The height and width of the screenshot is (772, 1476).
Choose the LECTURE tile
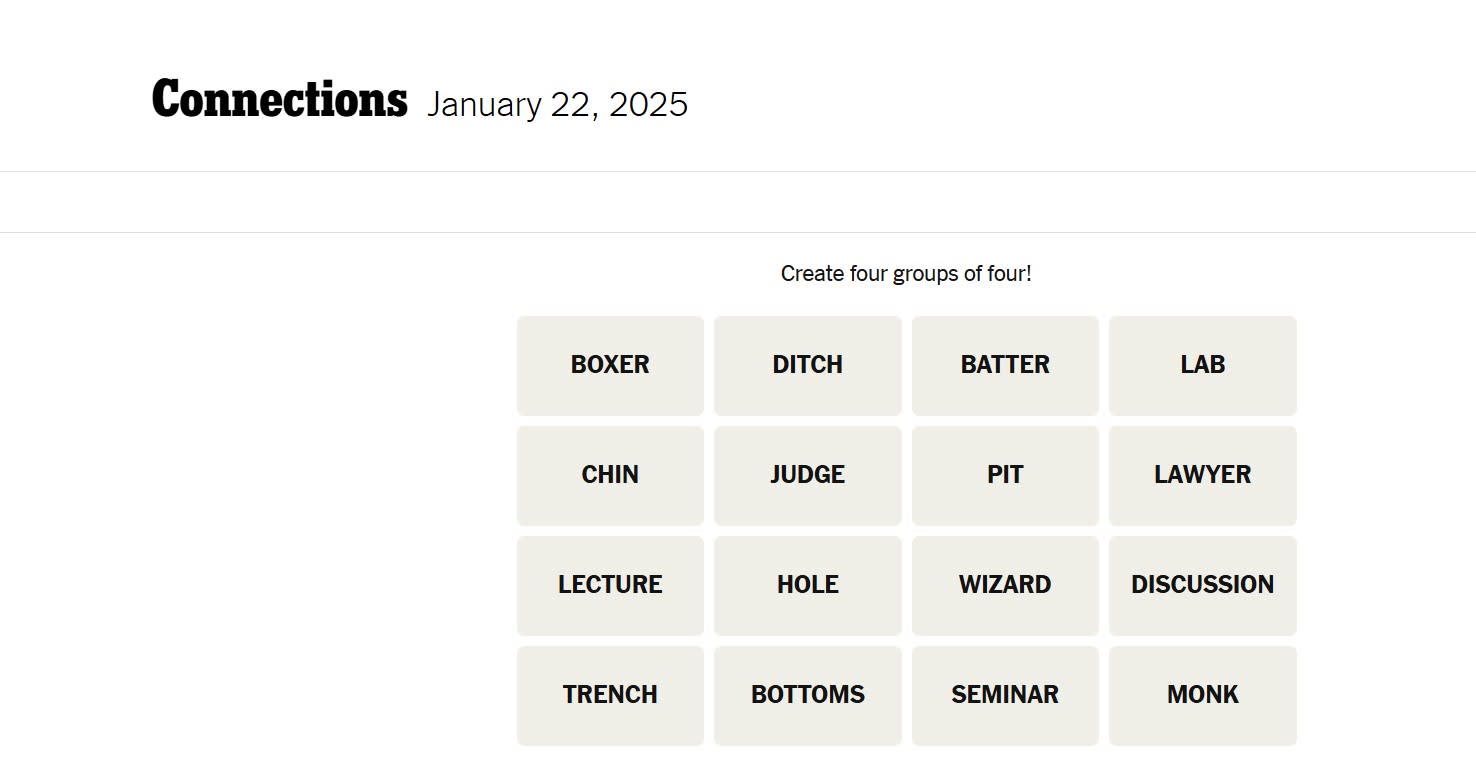pos(610,585)
